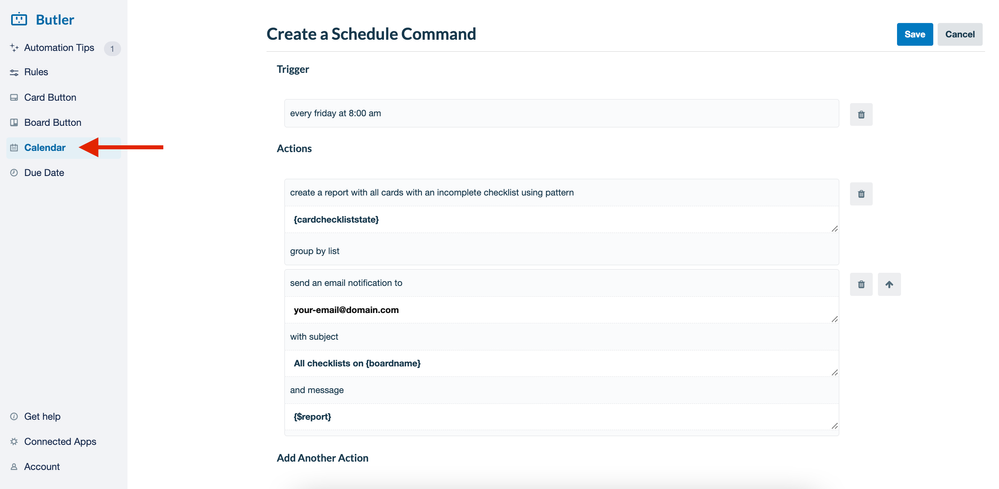Image resolution: width=999 pixels, height=489 pixels.
Task: Delete the every friday trigger
Action: coord(861,115)
